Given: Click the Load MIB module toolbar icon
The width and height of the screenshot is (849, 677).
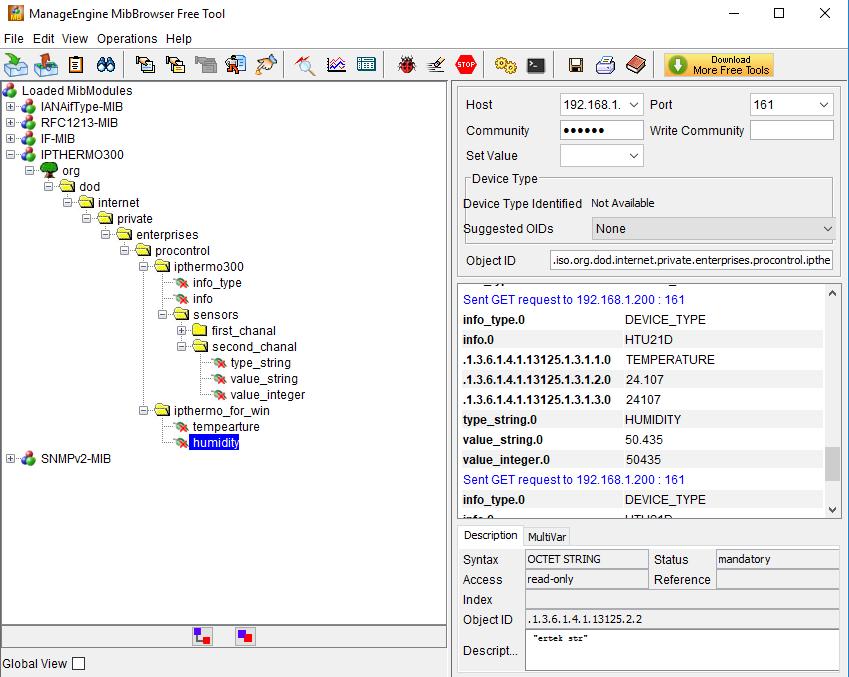Looking at the screenshot, I should (x=16, y=65).
